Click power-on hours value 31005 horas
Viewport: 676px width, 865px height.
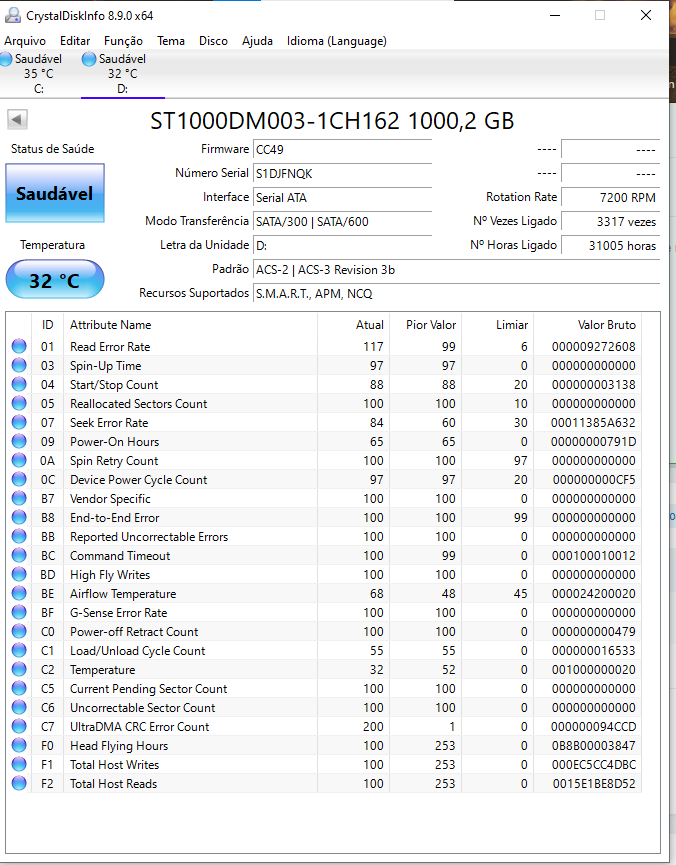coord(610,245)
